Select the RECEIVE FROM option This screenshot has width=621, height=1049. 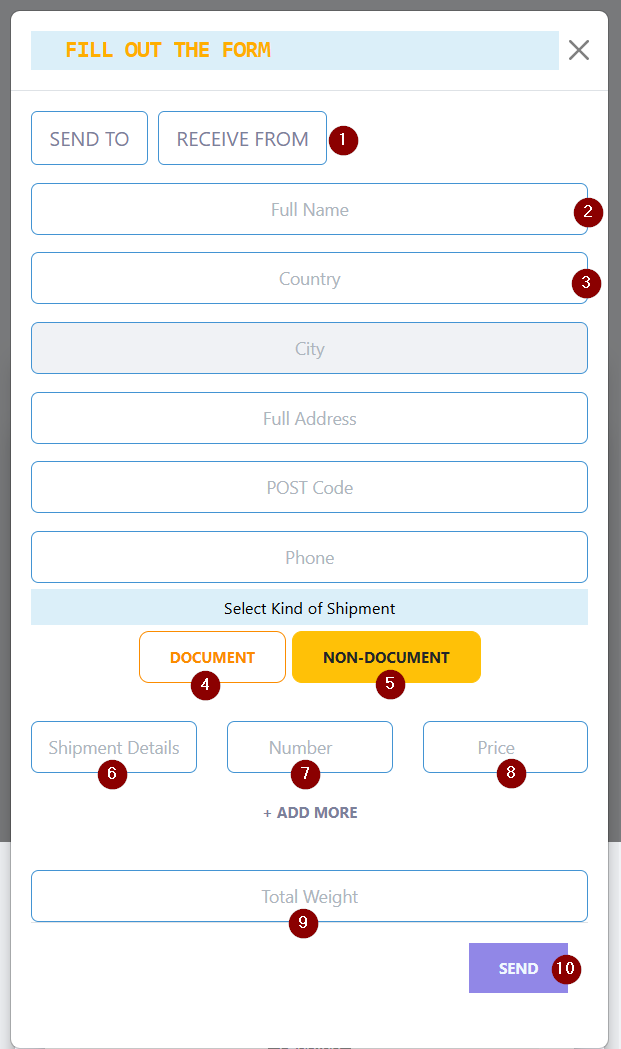coord(242,138)
